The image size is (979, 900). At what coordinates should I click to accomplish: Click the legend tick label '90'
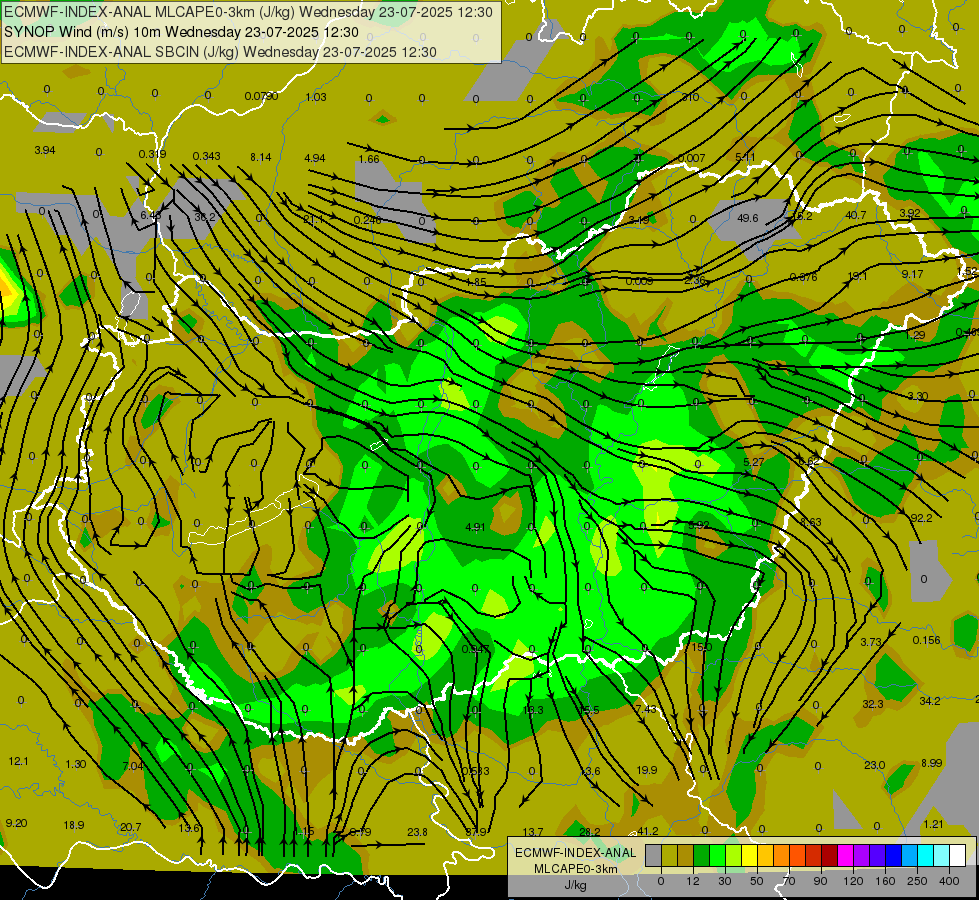[x=820, y=881]
